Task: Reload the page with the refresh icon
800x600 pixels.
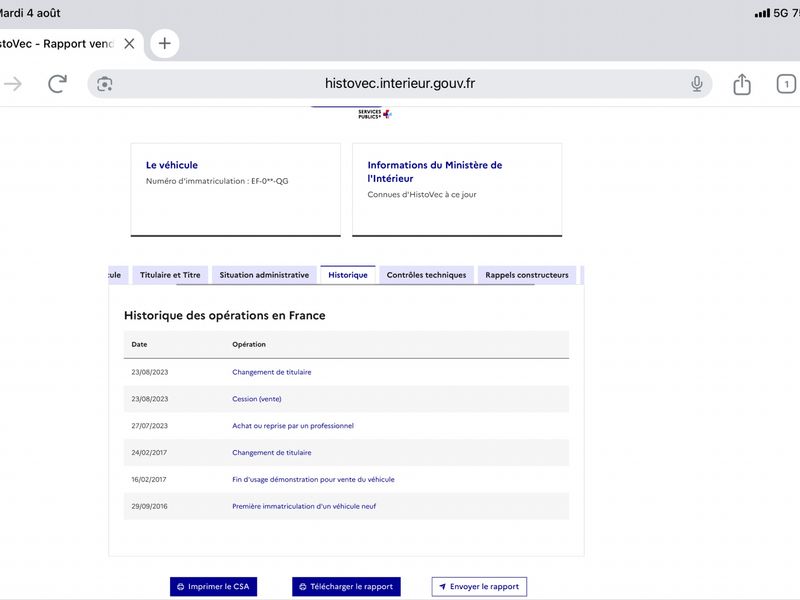Action: [x=57, y=84]
